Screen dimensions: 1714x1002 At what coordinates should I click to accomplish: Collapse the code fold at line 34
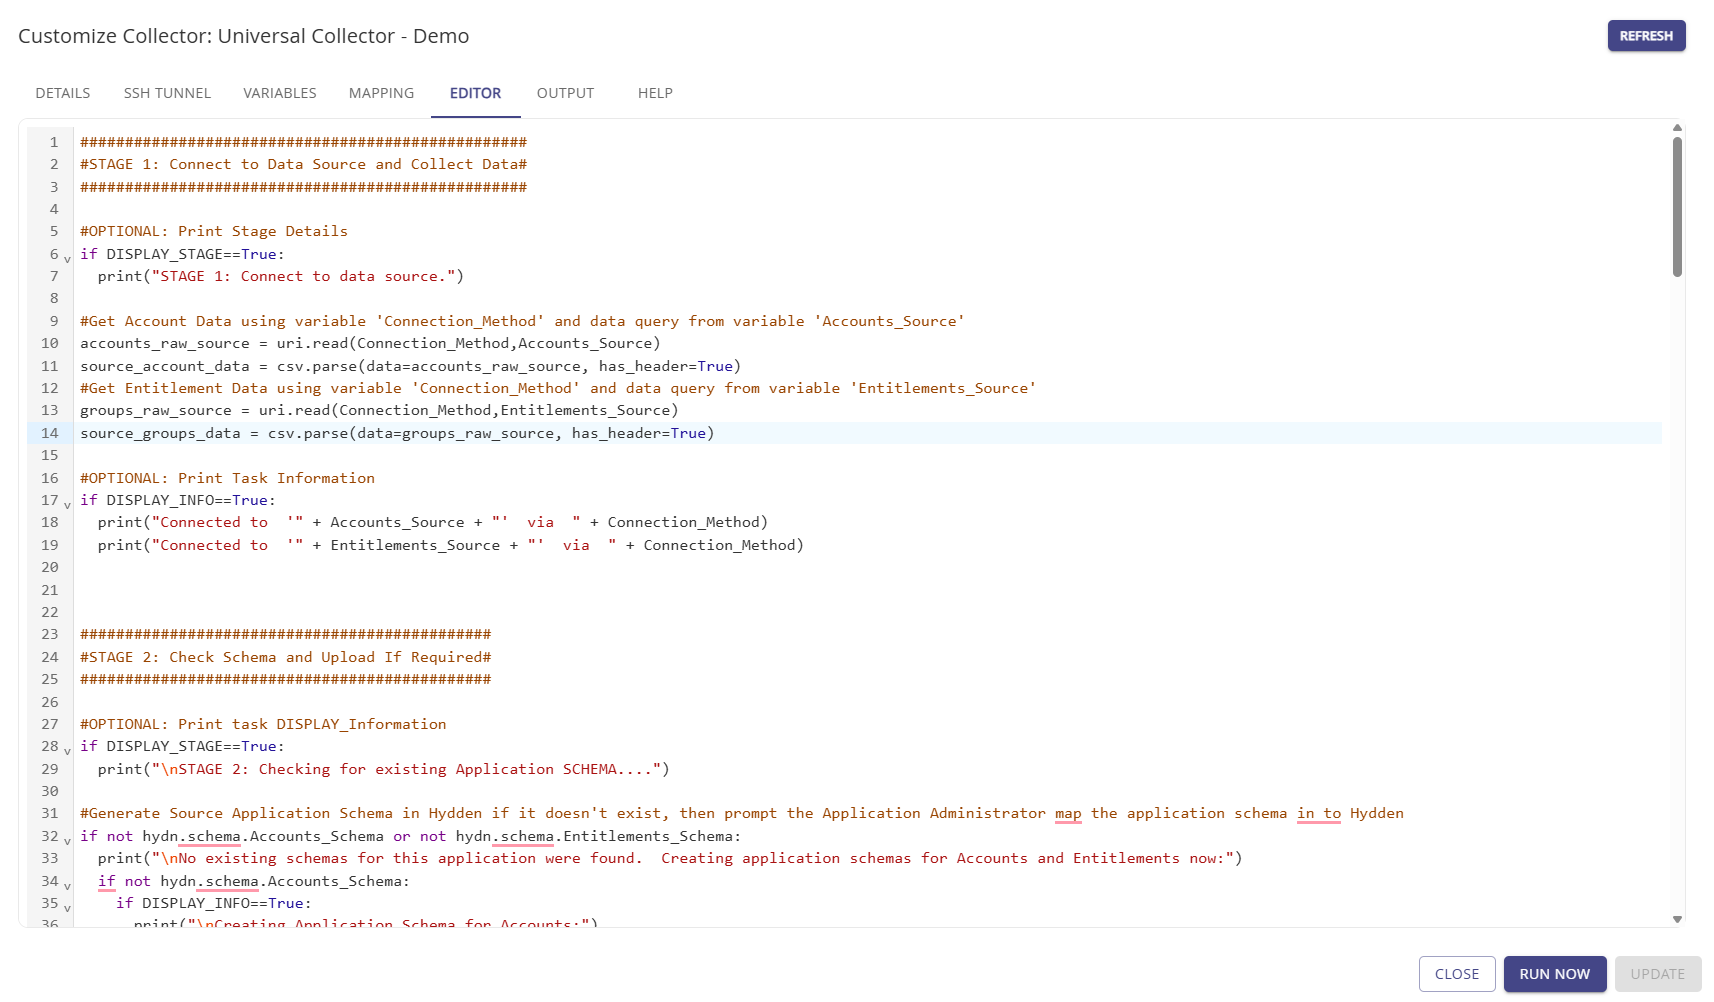pyautogui.click(x=67, y=885)
